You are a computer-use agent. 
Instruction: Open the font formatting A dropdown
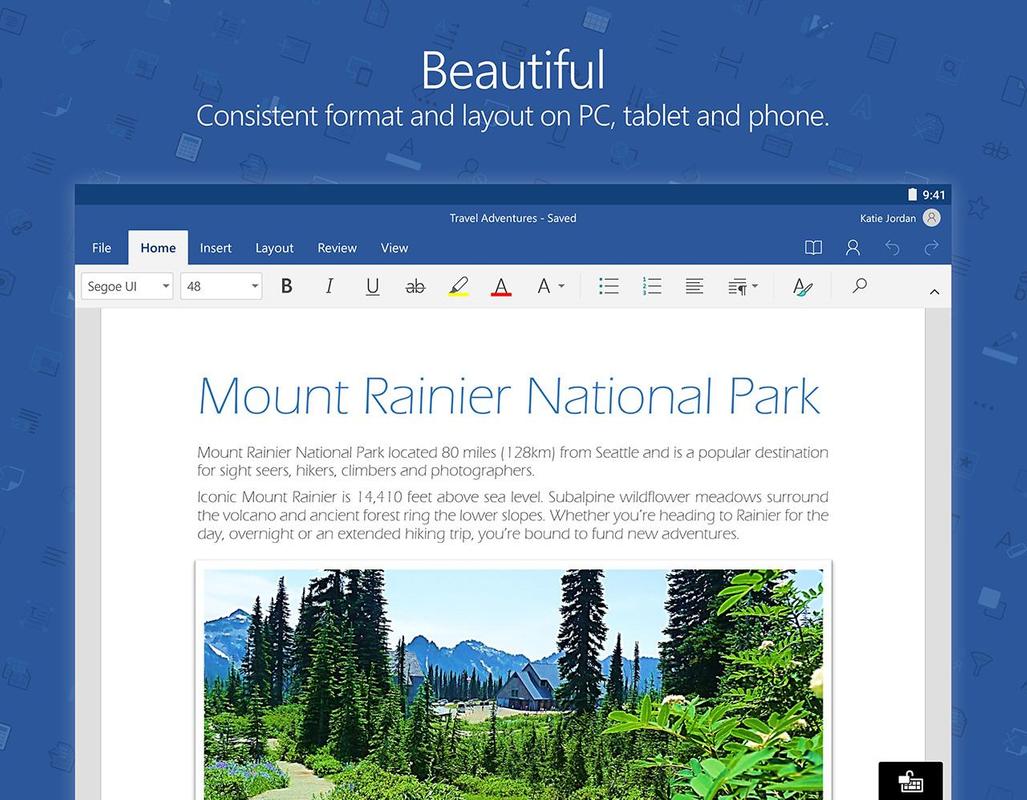tap(550, 286)
